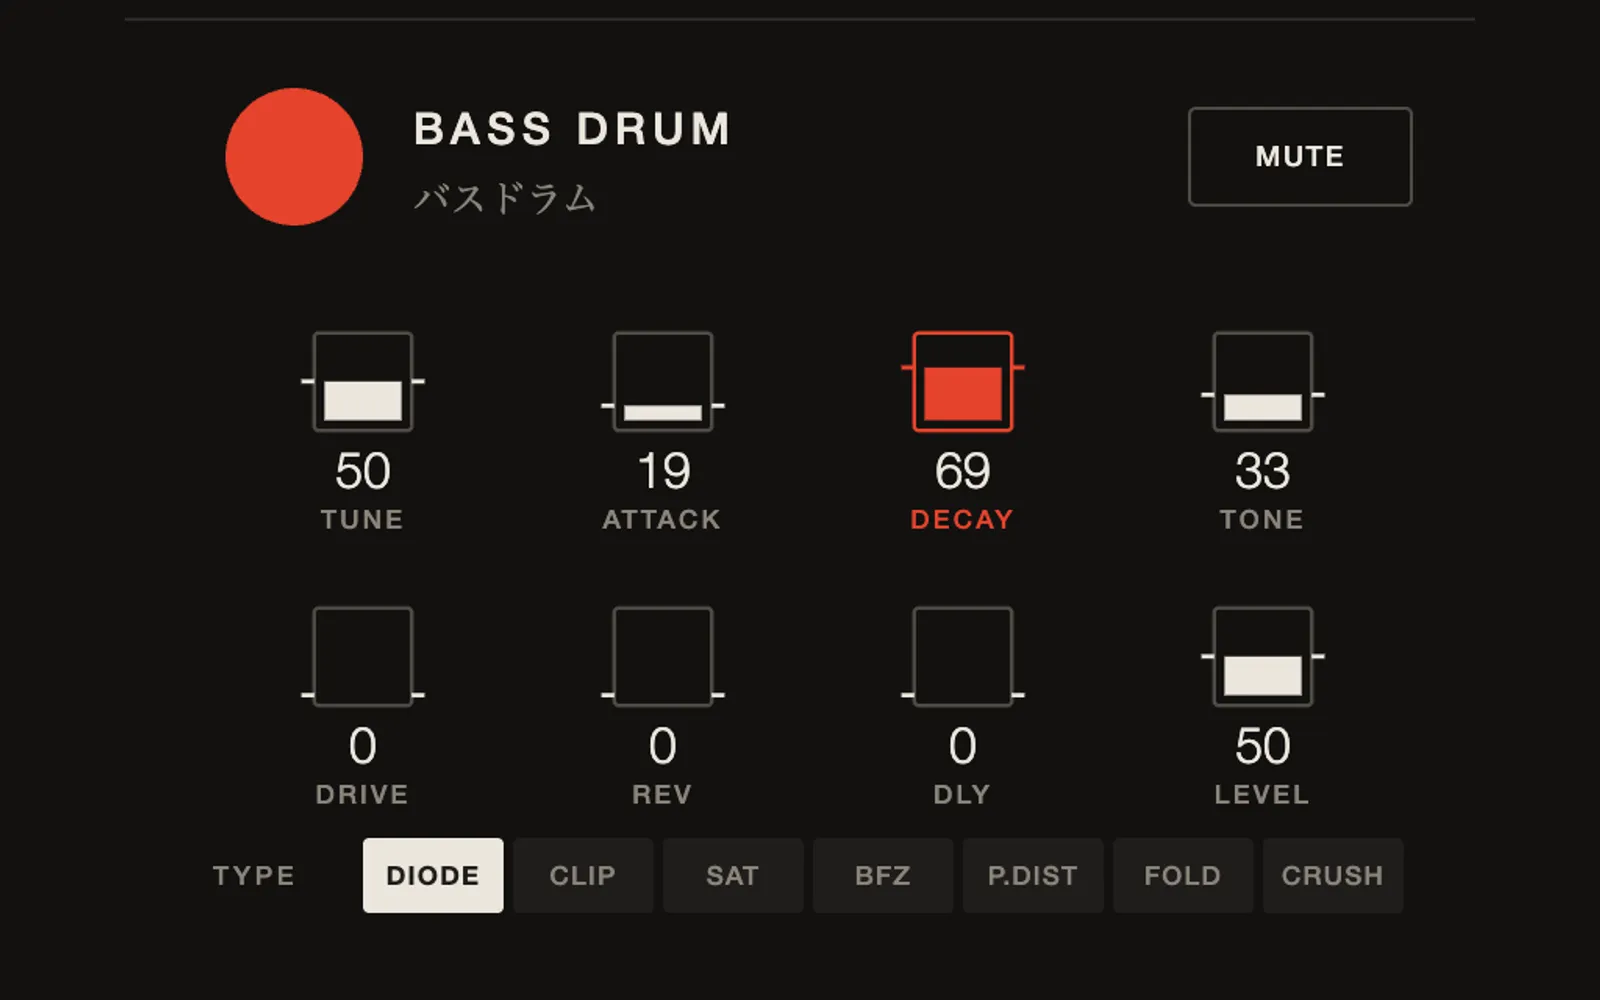This screenshot has width=1600, height=1000.
Task: Click the red Bass Drum trigger pad
Action: pyautogui.click(x=294, y=157)
